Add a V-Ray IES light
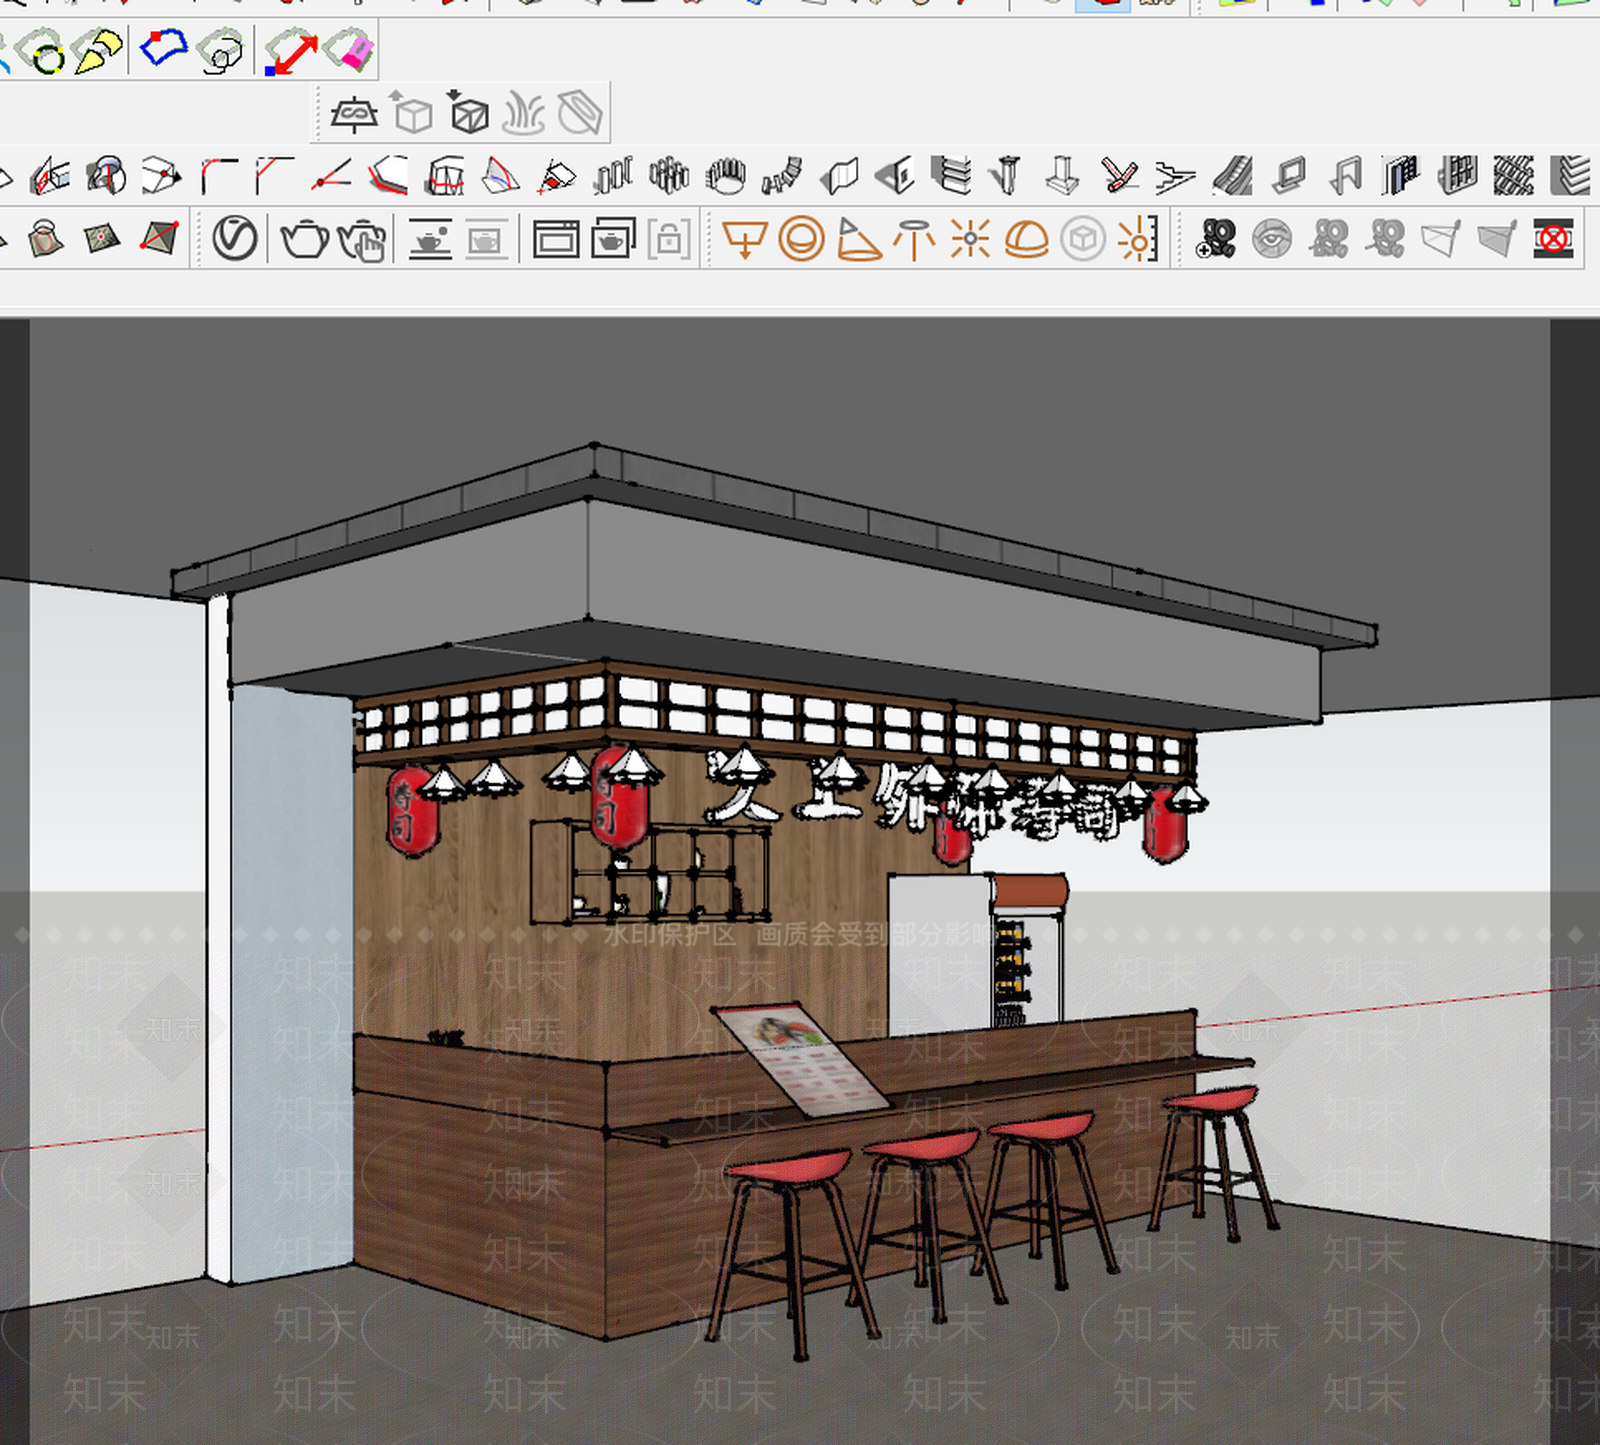The height and width of the screenshot is (1445, 1600). point(914,239)
